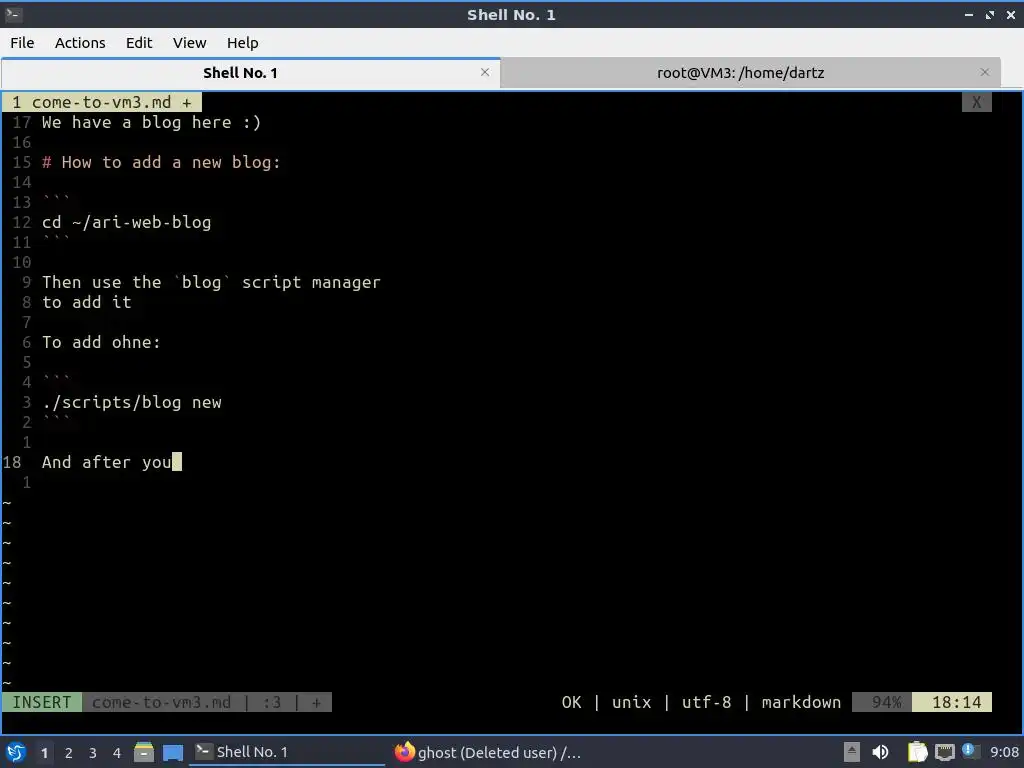Click the line 'Then use the `blog` script manager'

coord(211,282)
